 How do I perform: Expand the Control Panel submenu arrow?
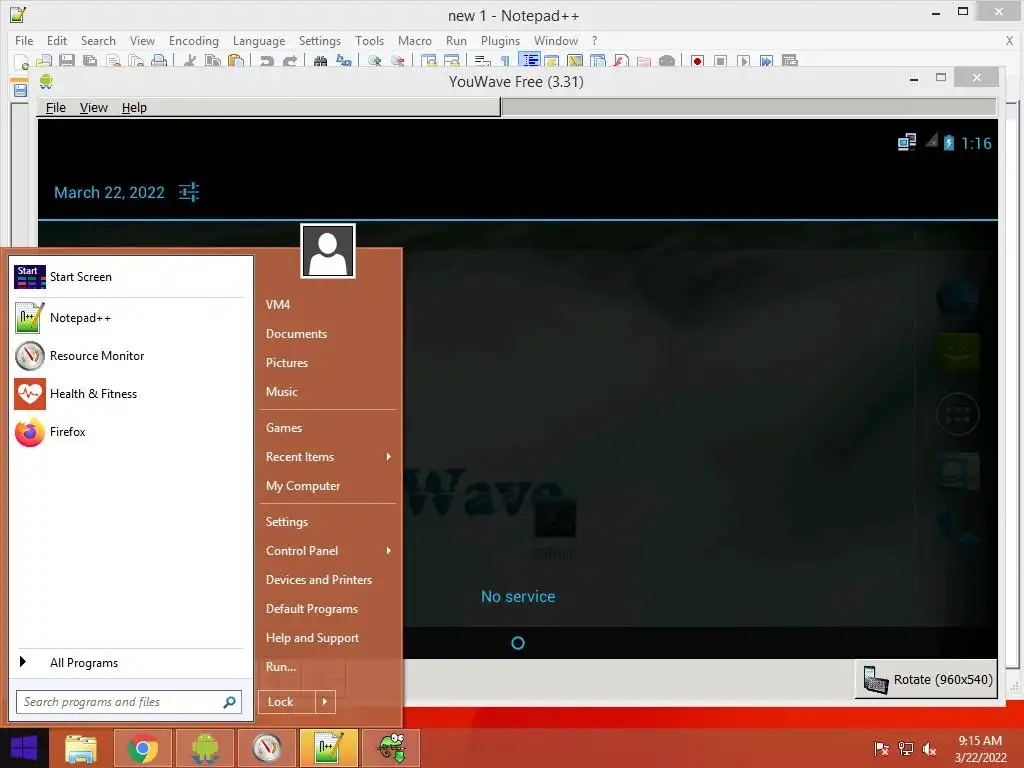[389, 551]
